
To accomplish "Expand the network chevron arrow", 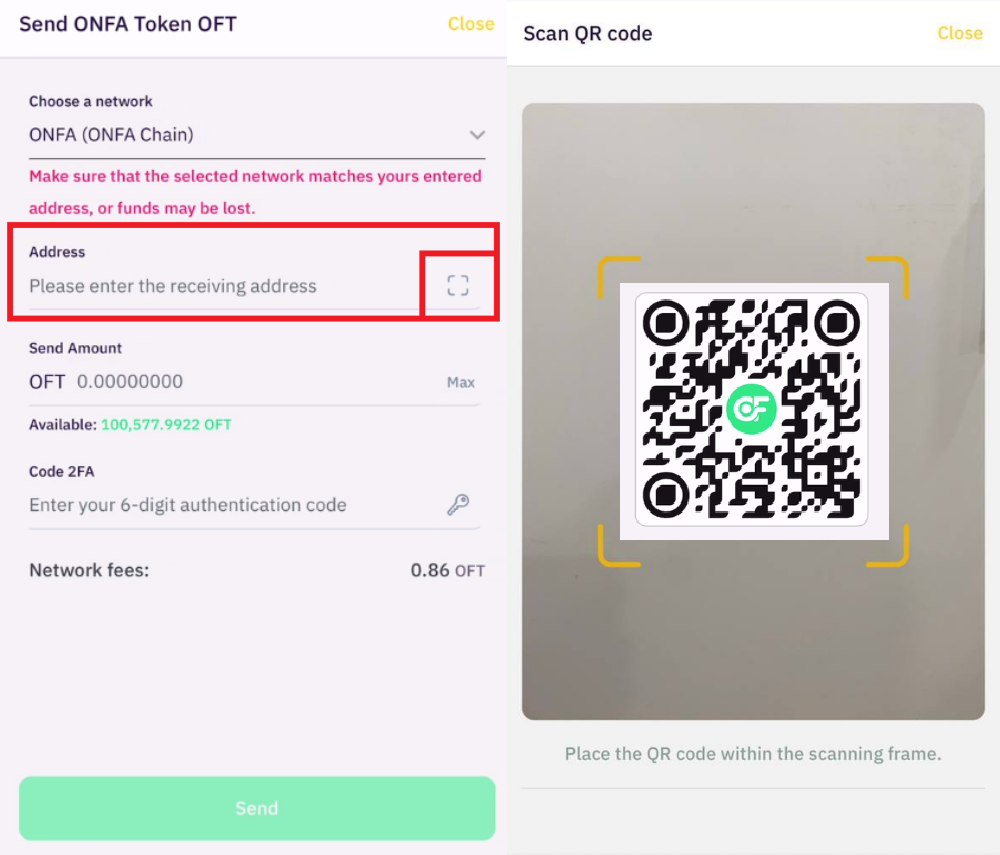I will click(477, 135).
